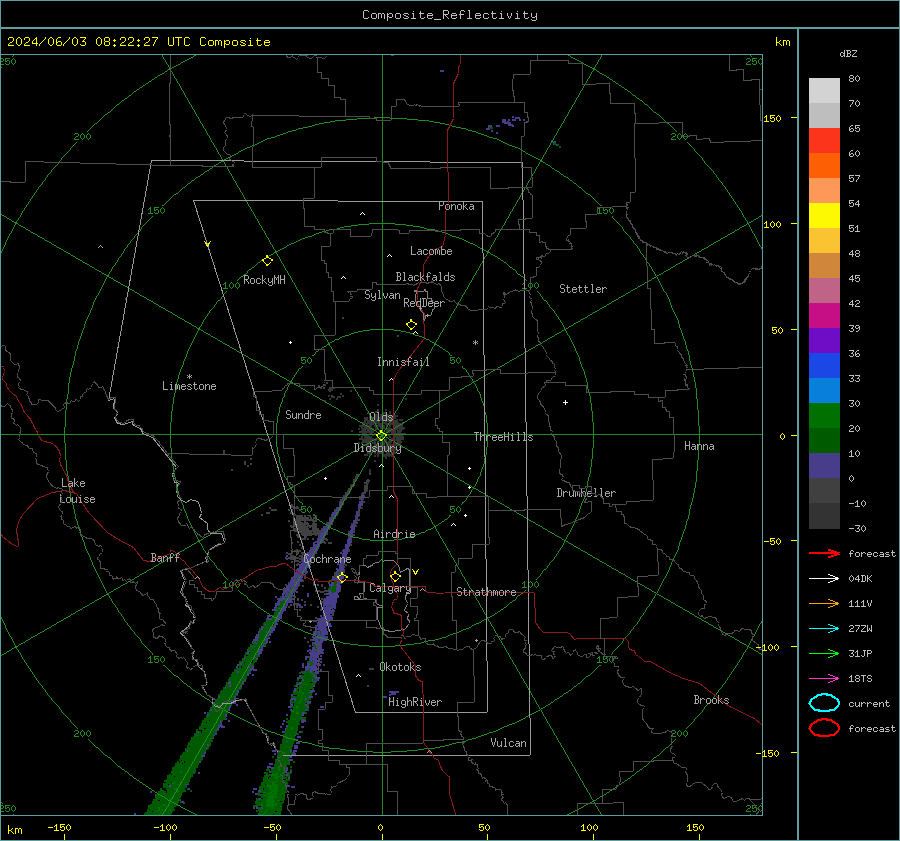Click the gray echo patch northwest of Cochrane
Screen dimensions: 900x841
pos(307,525)
